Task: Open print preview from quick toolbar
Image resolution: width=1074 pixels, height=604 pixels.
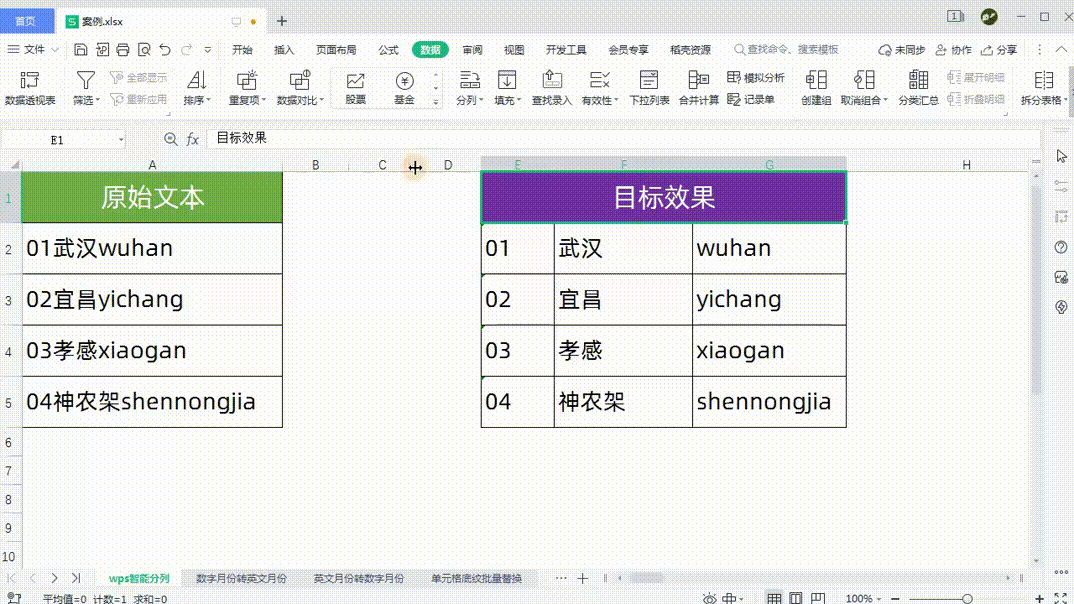Action: [x=144, y=49]
